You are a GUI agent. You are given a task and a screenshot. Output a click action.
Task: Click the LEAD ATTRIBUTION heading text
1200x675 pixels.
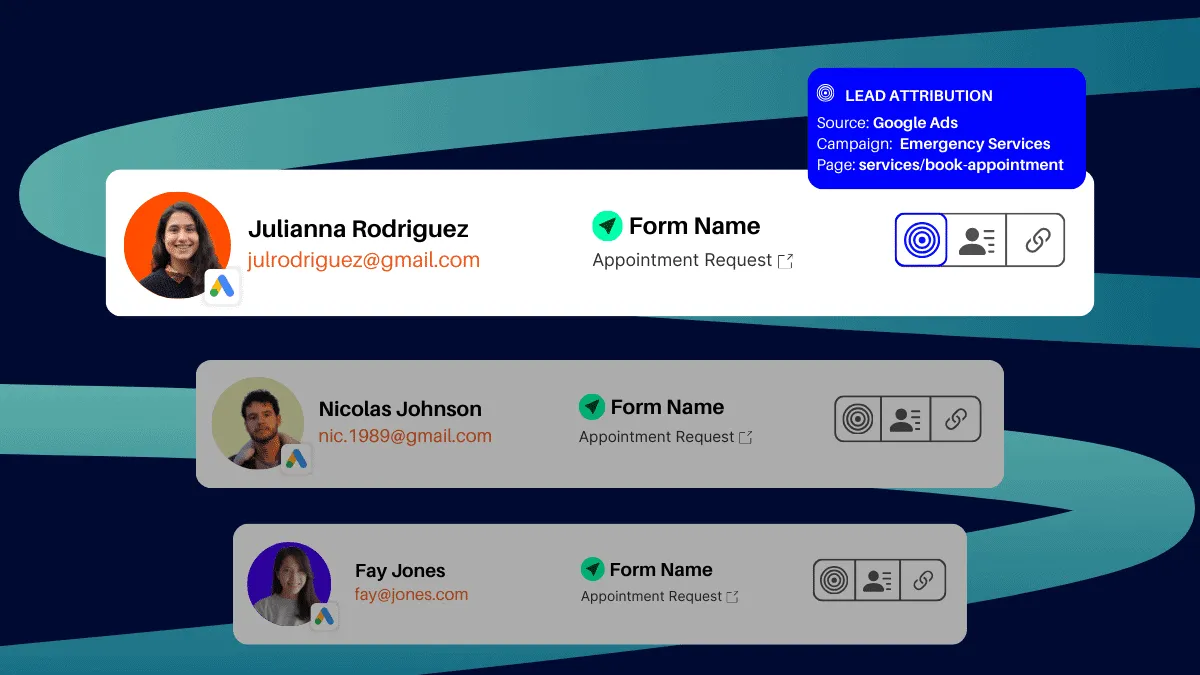click(919, 96)
